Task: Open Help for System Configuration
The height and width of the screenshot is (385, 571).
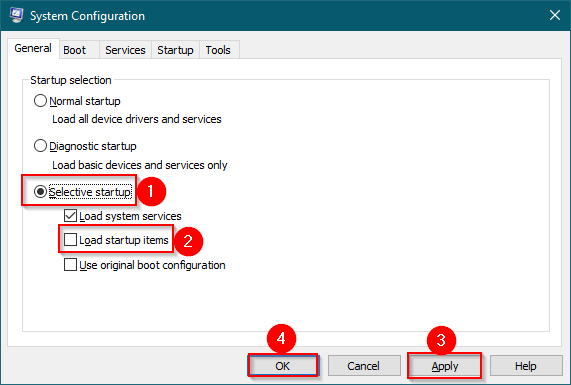Action: (525, 366)
